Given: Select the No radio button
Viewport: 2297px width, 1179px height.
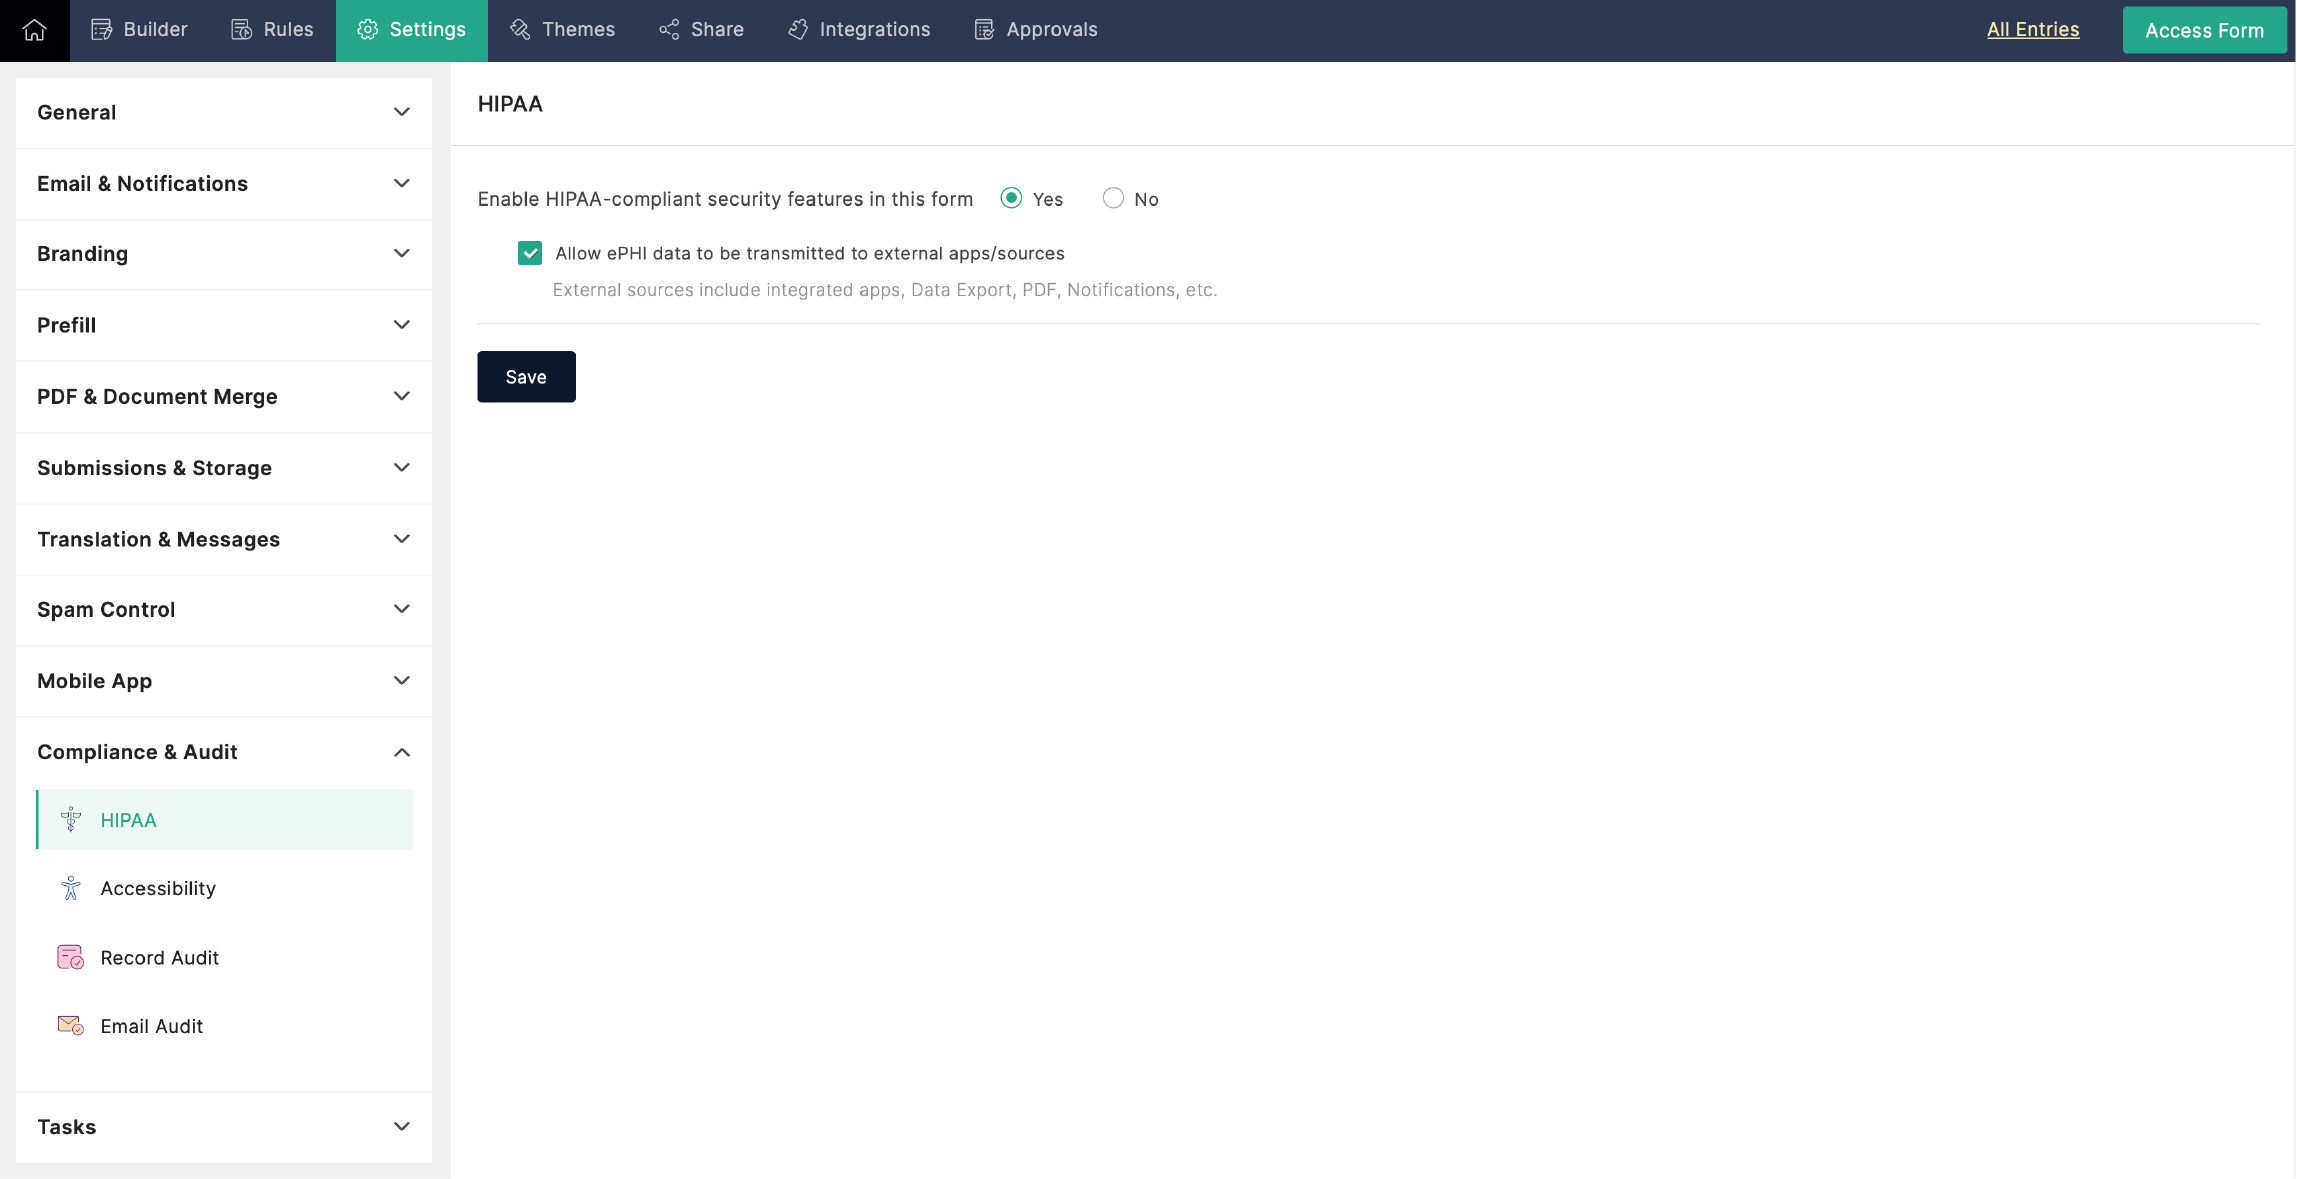Looking at the screenshot, I should click(1113, 198).
